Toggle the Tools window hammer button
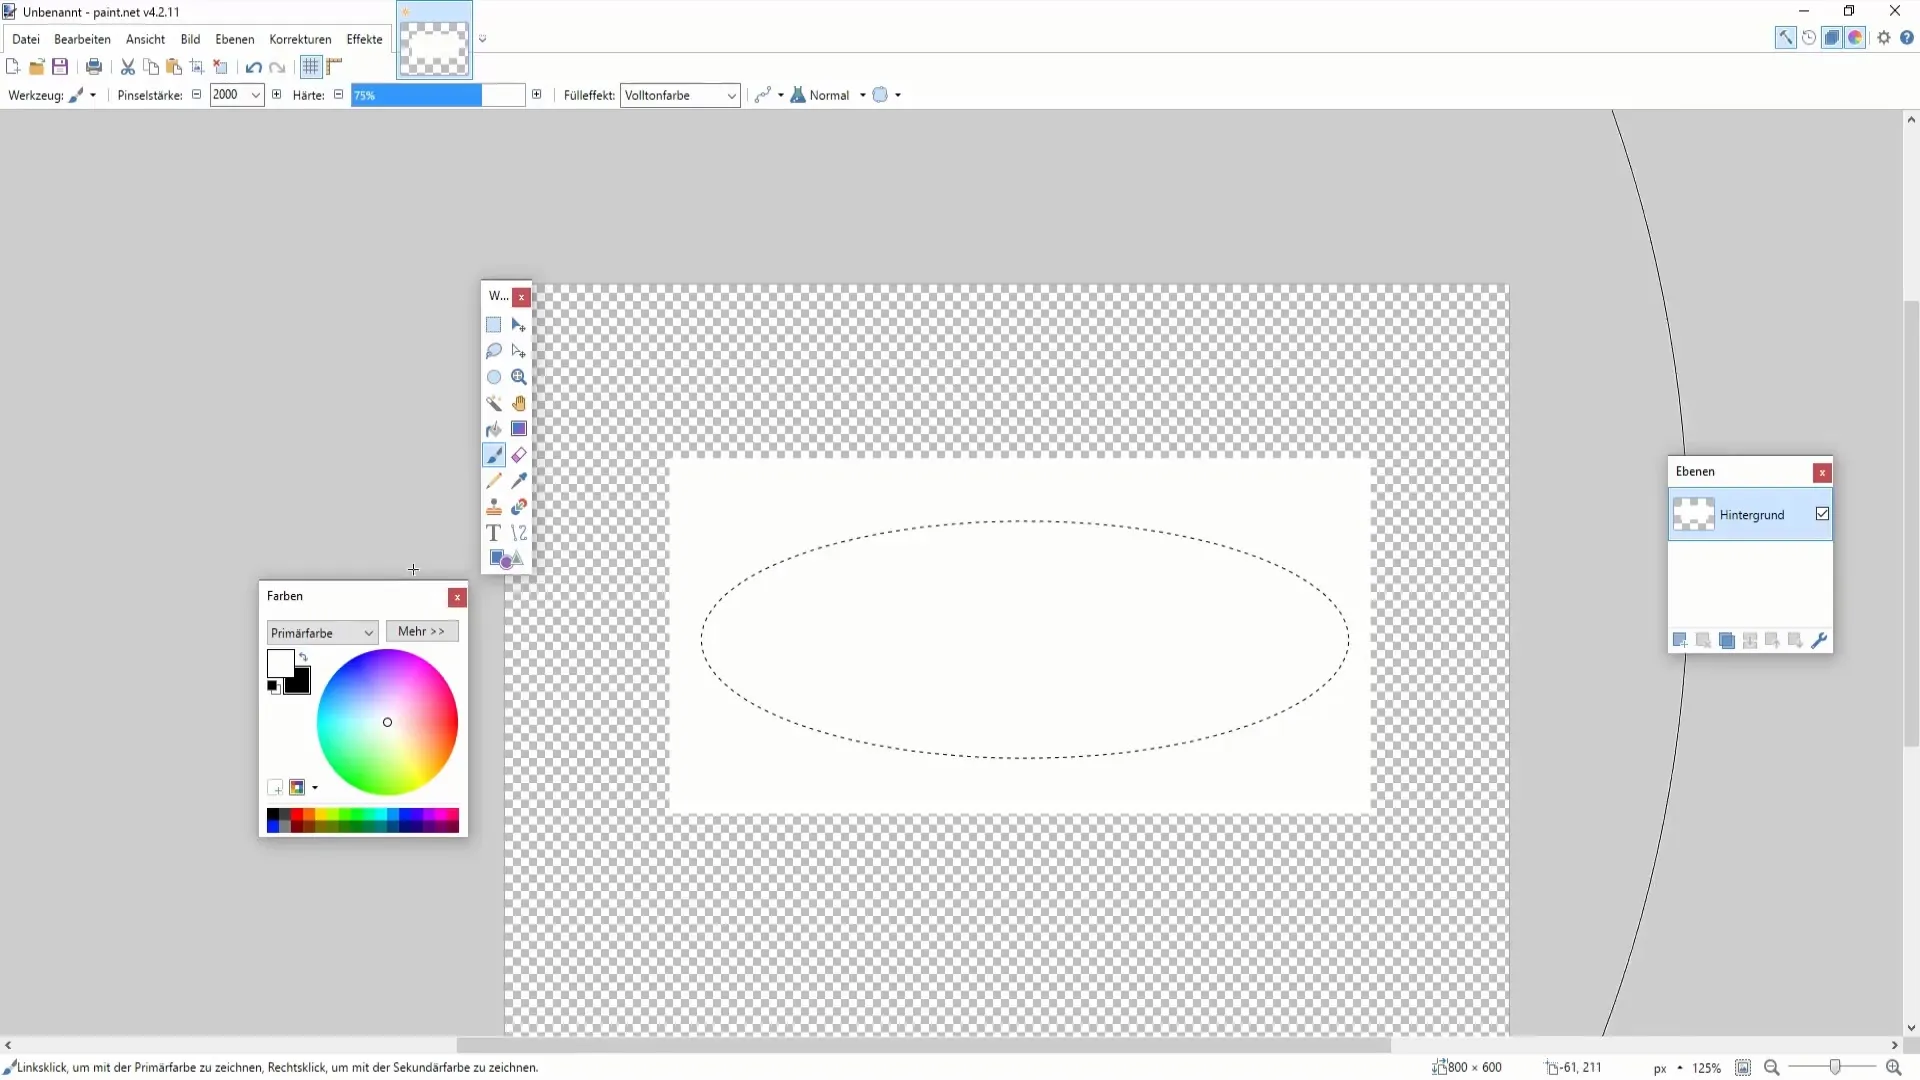1920x1080 pixels. tap(1785, 38)
